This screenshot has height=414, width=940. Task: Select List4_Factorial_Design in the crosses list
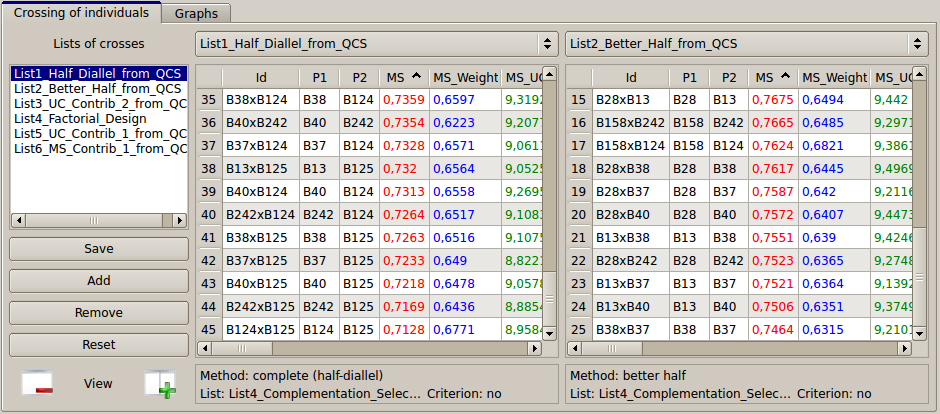click(82, 118)
